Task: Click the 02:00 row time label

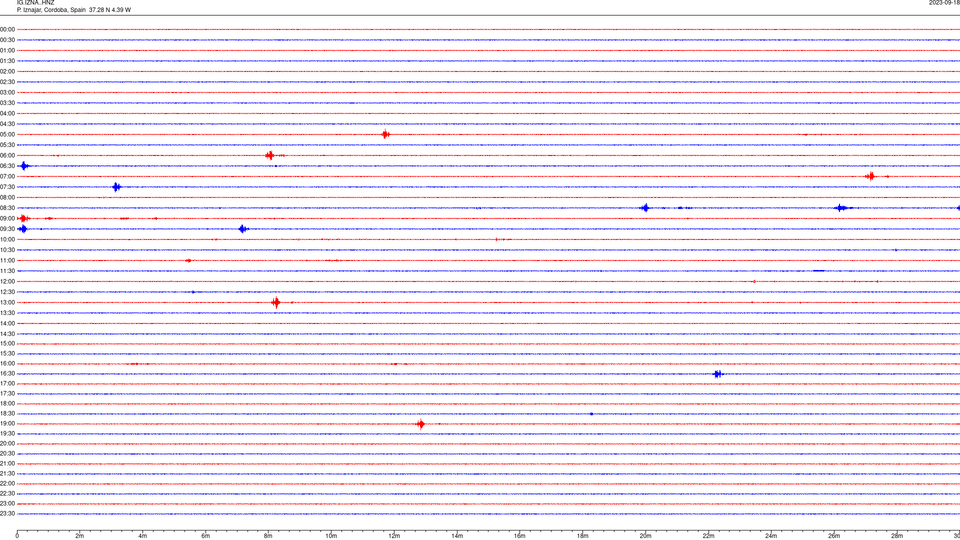Action: [x=7, y=72]
